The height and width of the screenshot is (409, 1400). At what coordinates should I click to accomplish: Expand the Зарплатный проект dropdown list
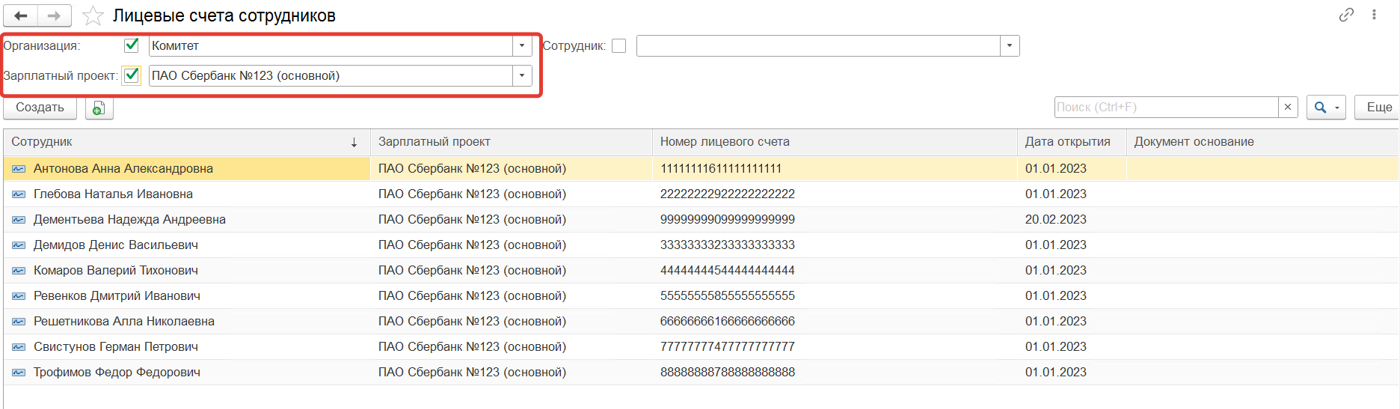[x=521, y=76]
